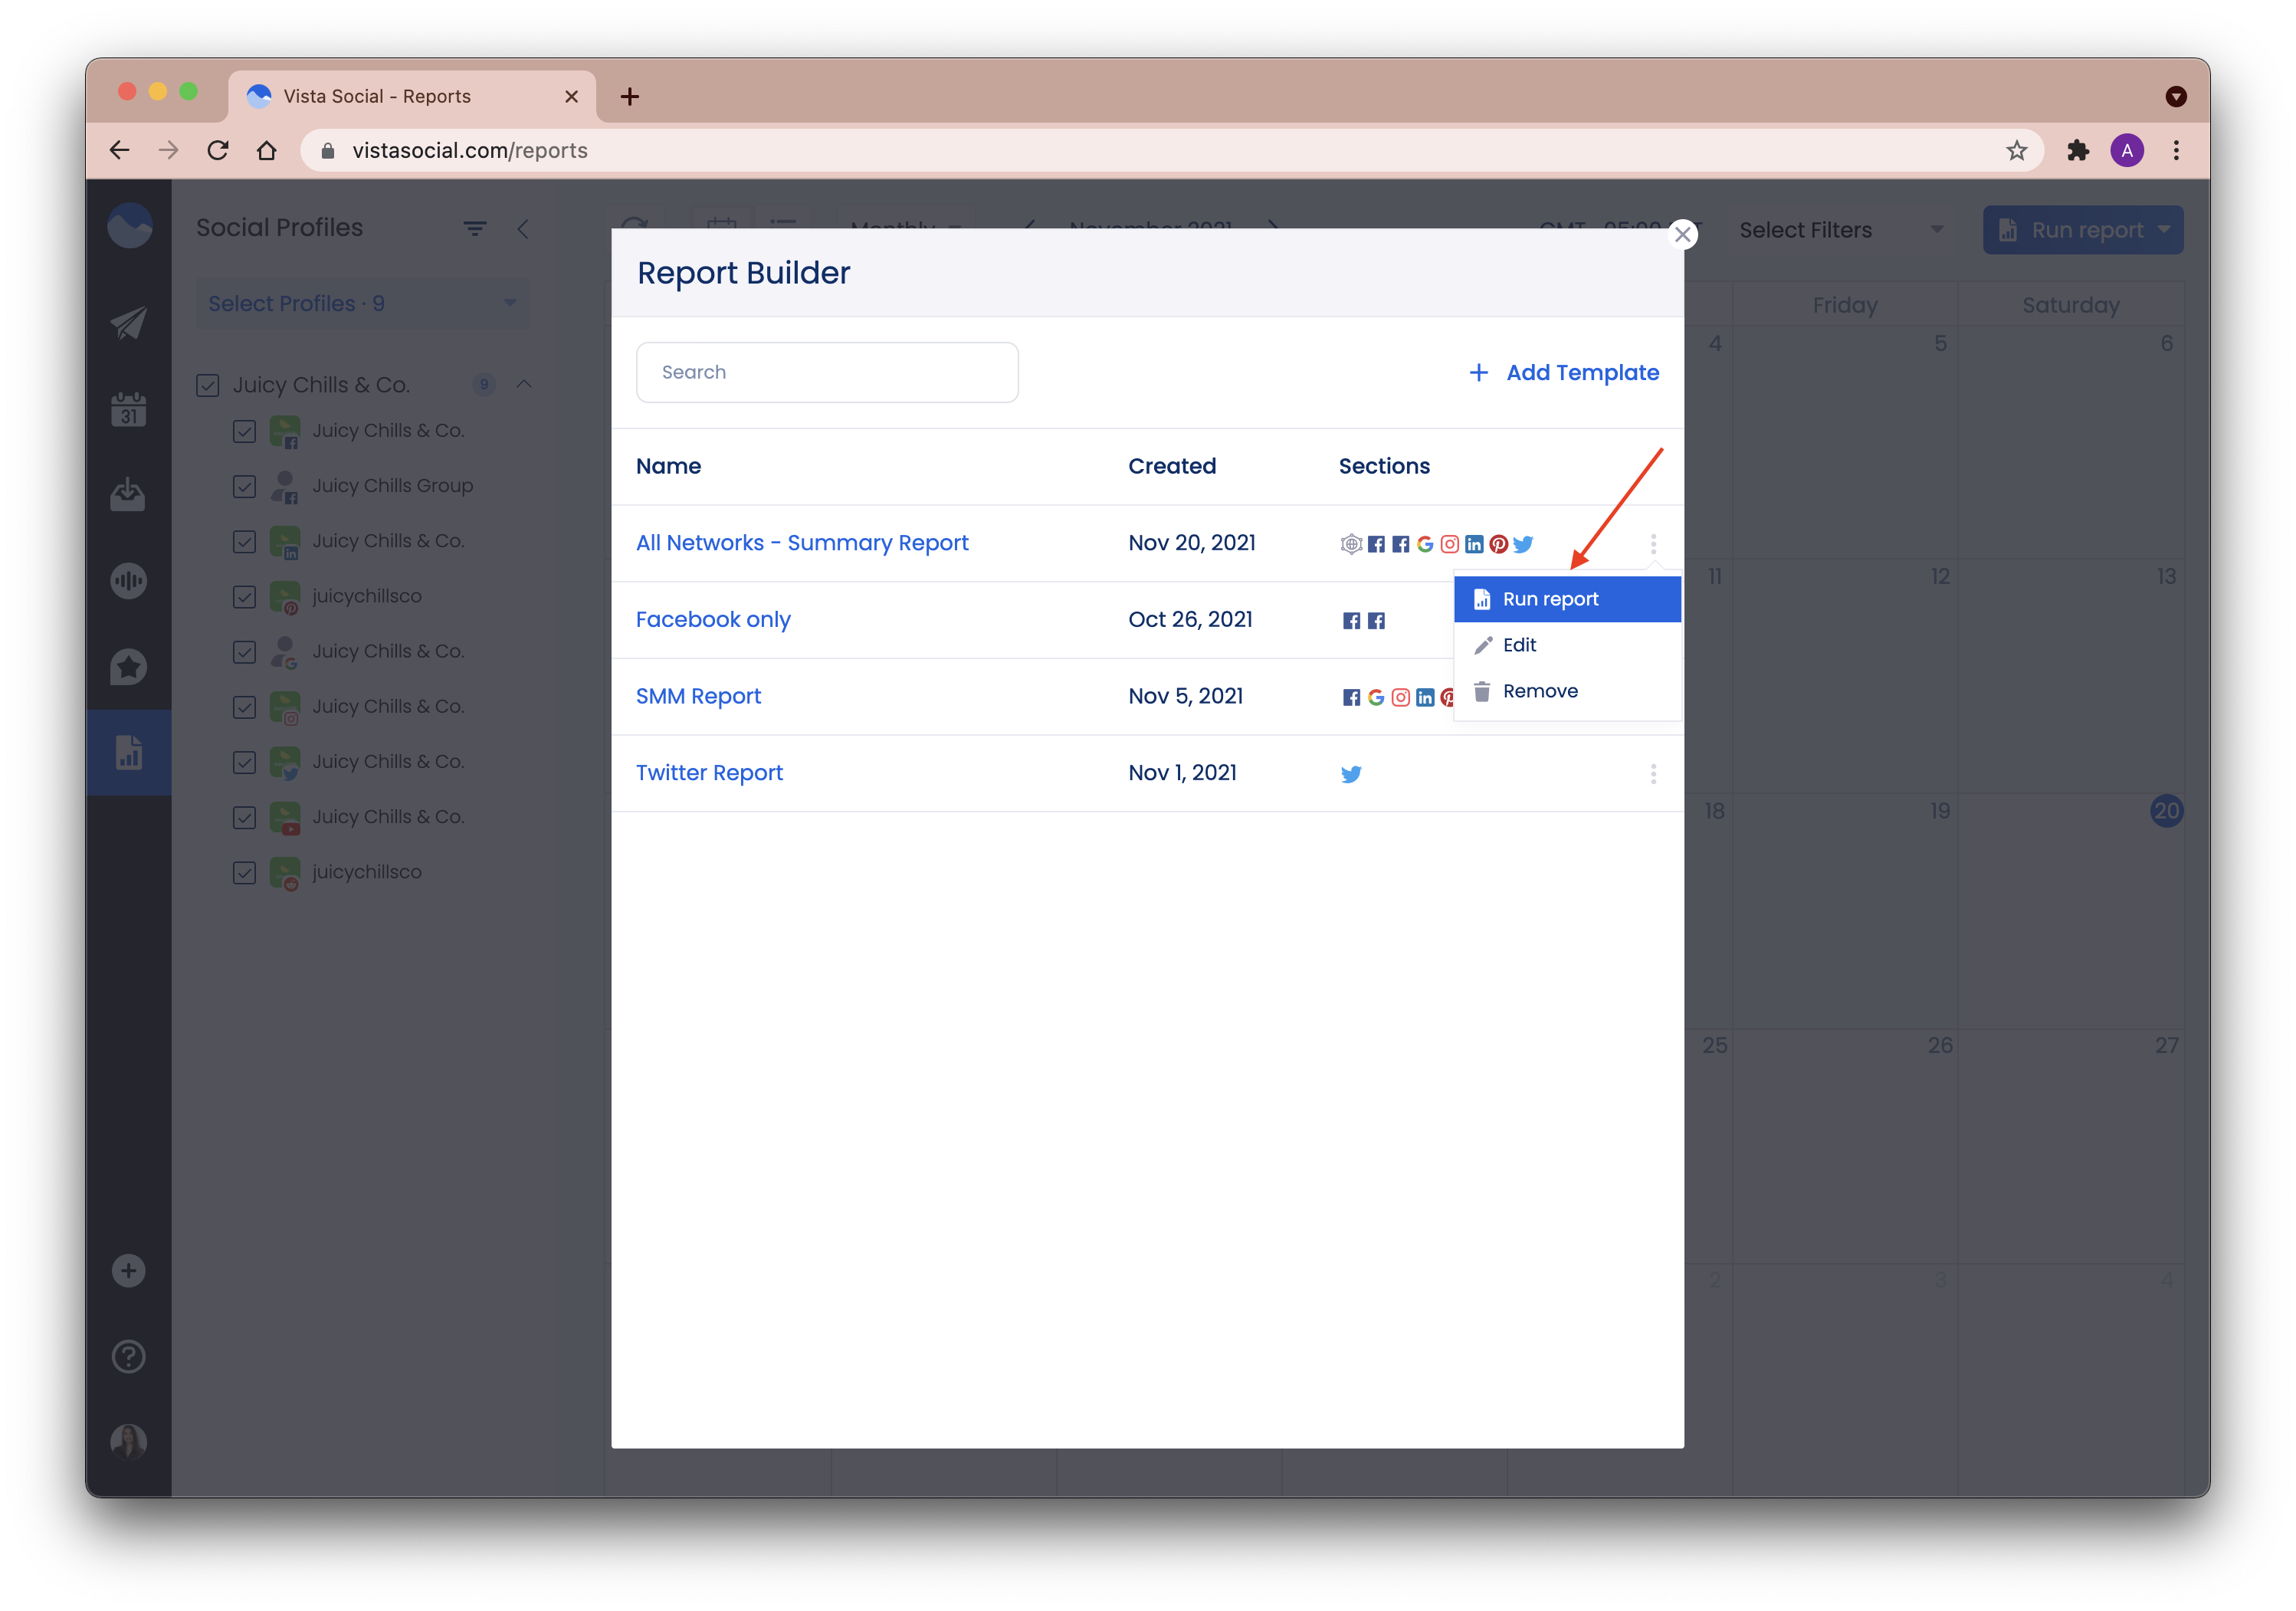This screenshot has width=2296, height=1611.
Task: Open the Help question-mark icon
Action: point(129,1357)
